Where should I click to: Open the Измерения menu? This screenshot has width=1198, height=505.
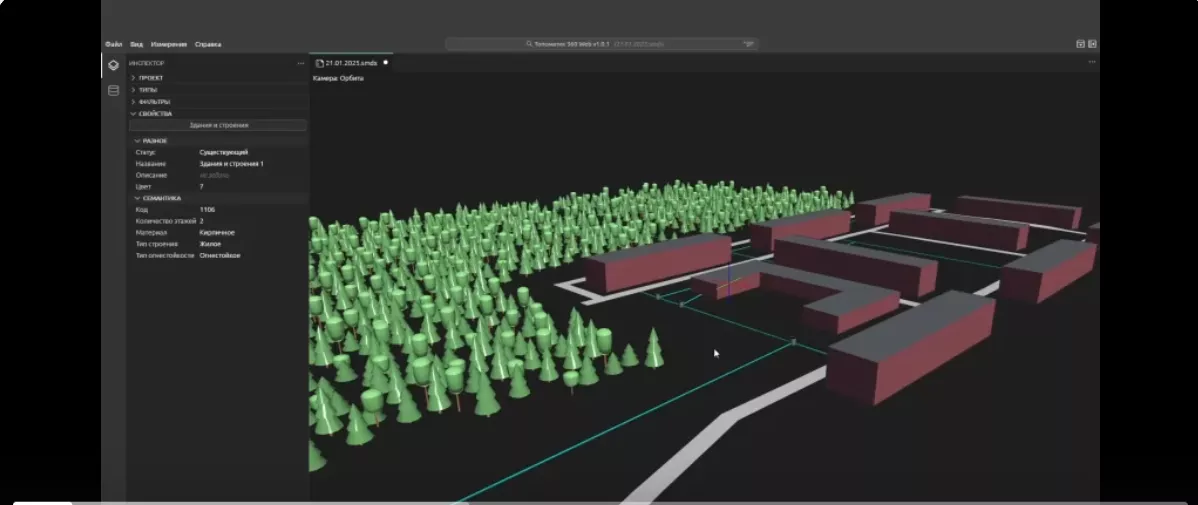tap(169, 44)
